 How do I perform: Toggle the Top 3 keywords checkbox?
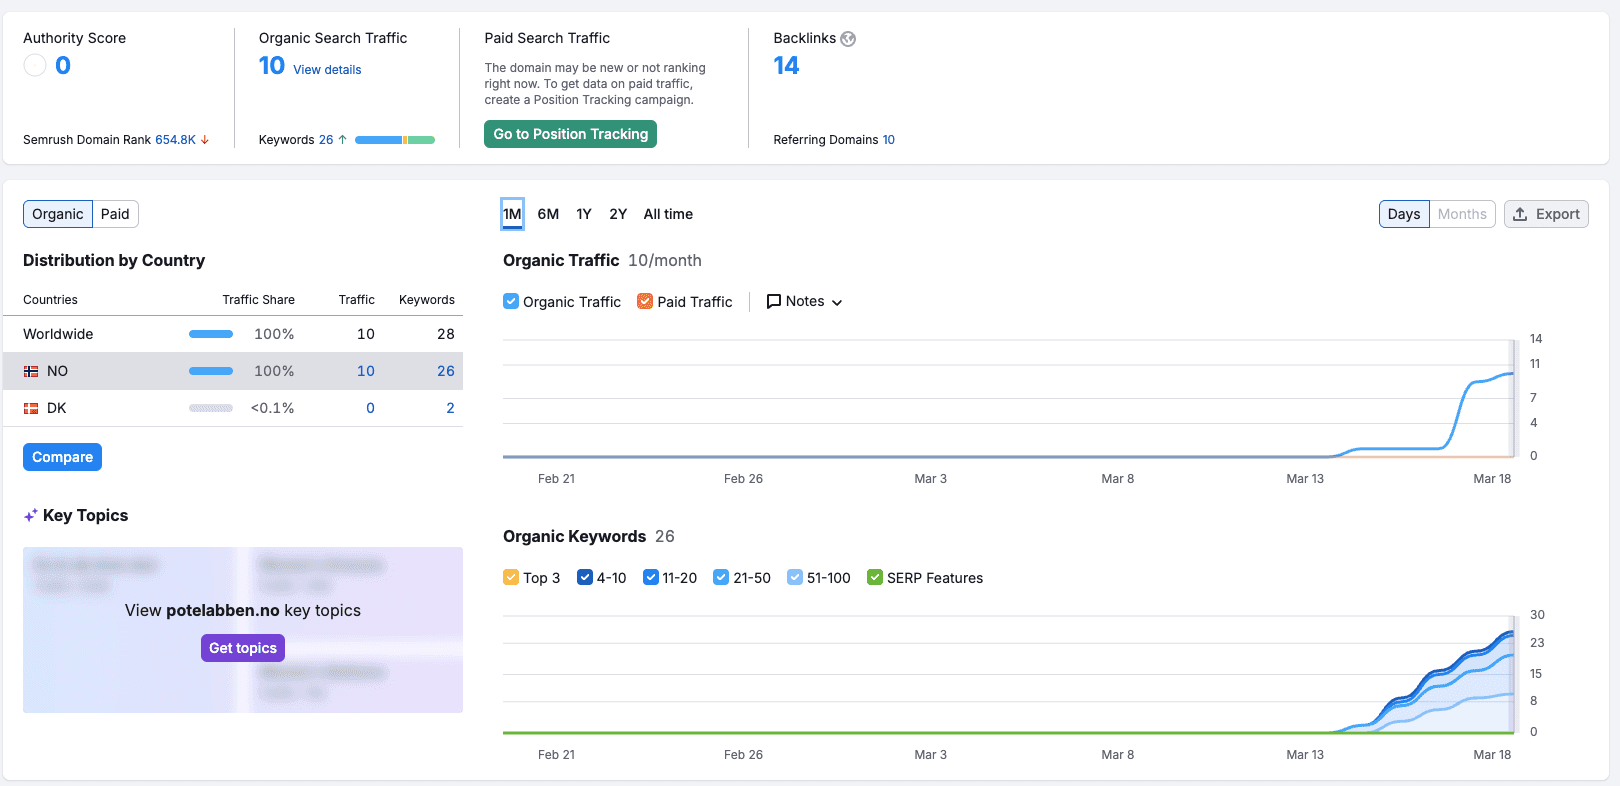tap(511, 577)
